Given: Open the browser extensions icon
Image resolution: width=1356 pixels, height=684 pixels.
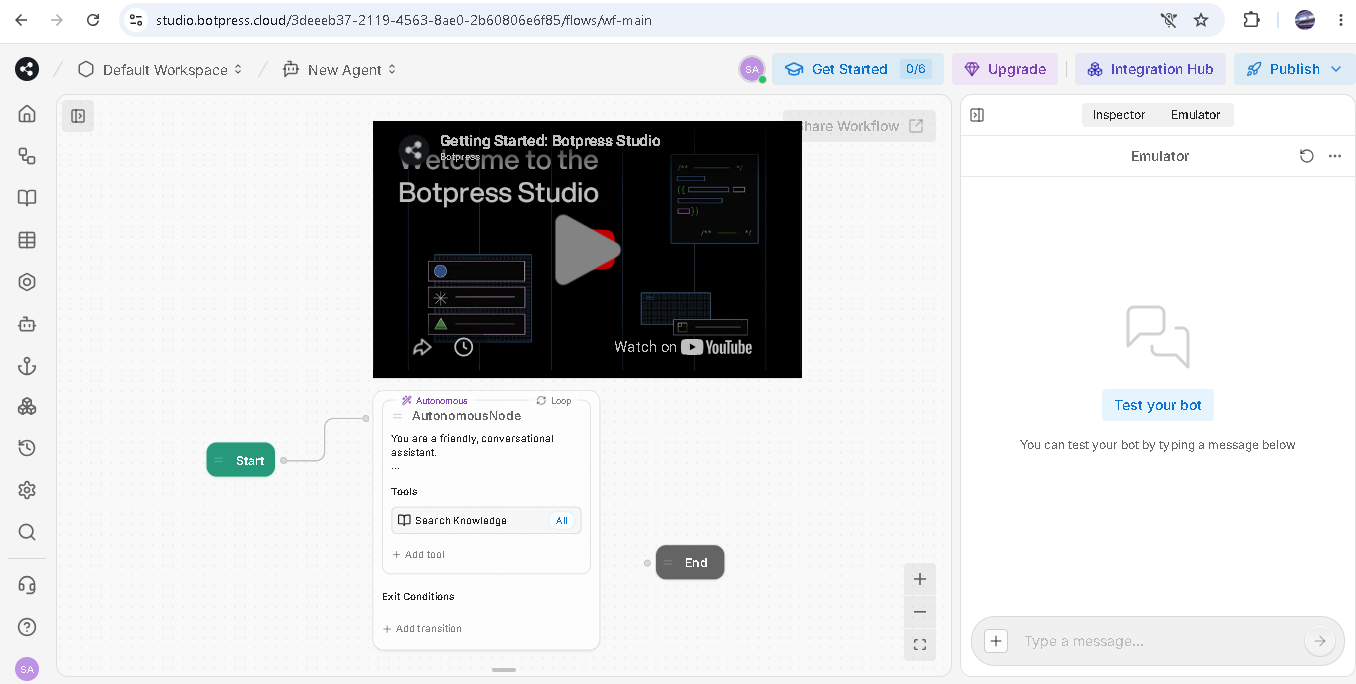Looking at the screenshot, I should point(1251,19).
